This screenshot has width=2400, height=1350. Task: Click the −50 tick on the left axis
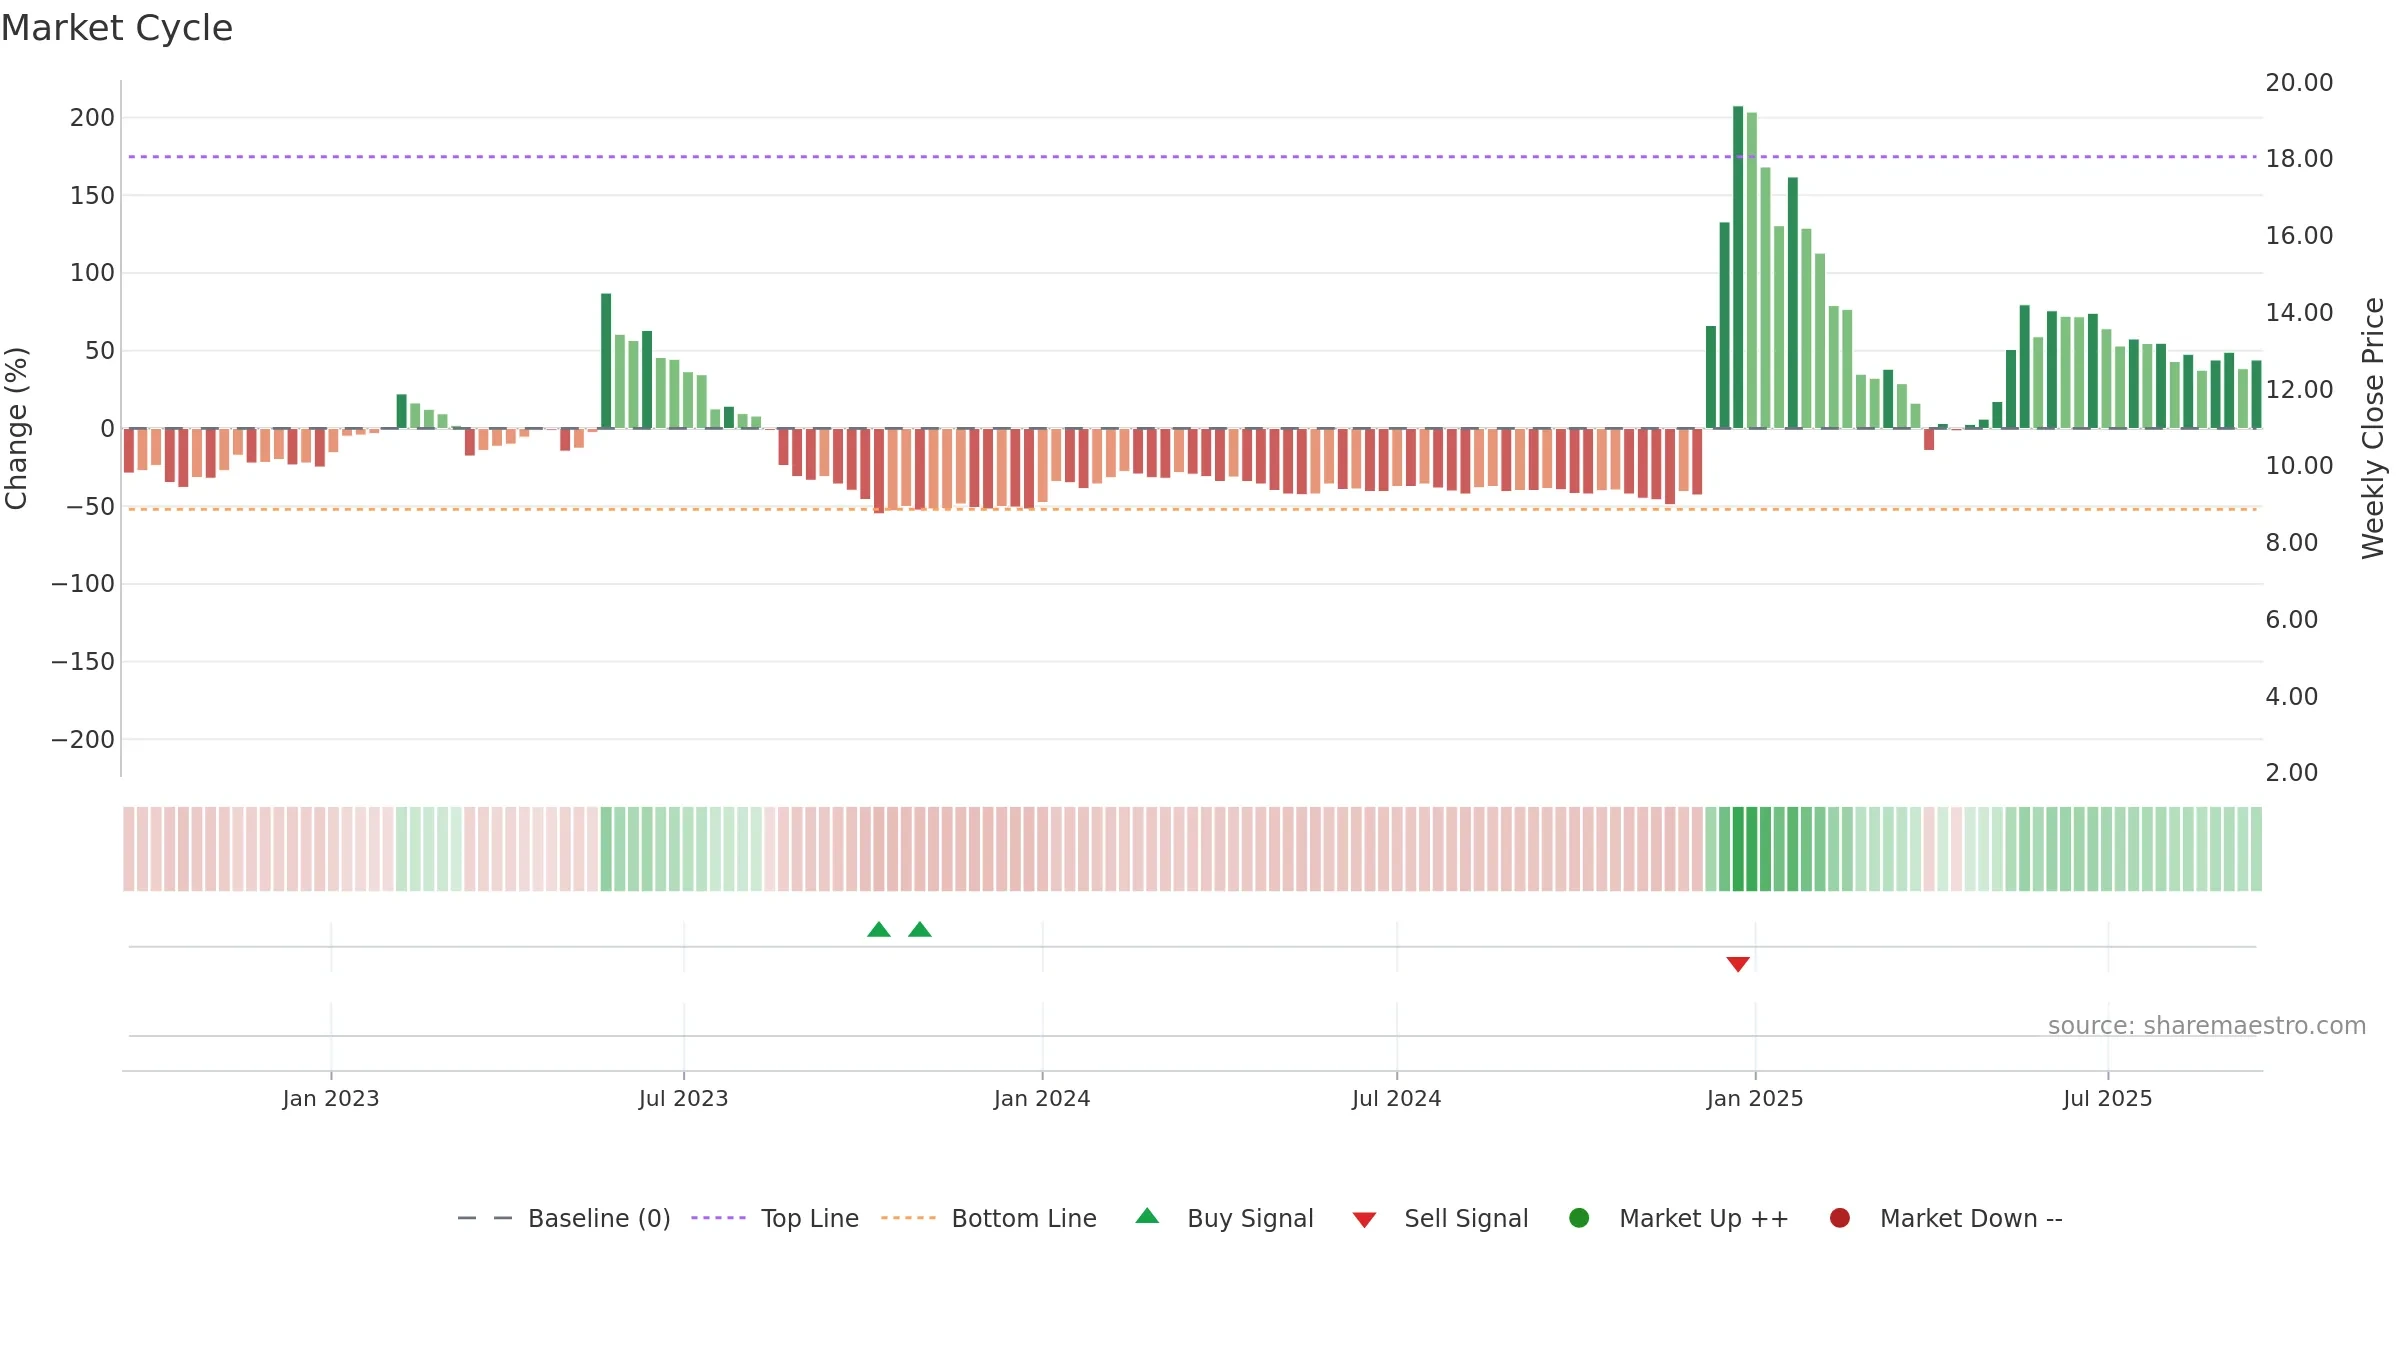90,507
